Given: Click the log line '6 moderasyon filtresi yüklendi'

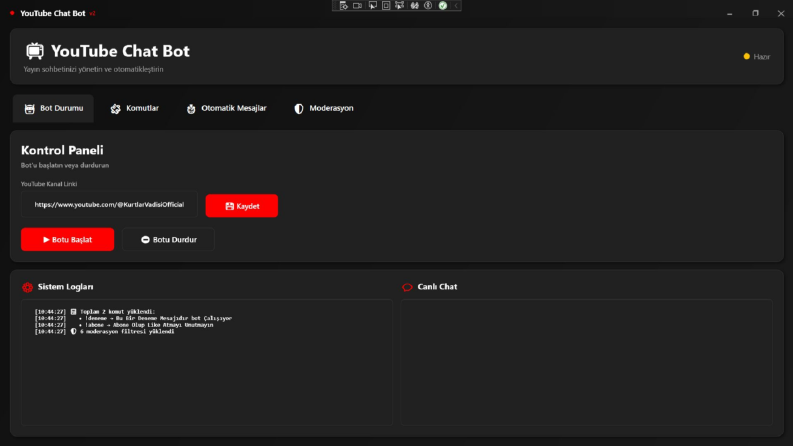Looking at the screenshot, I should tap(127, 331).
